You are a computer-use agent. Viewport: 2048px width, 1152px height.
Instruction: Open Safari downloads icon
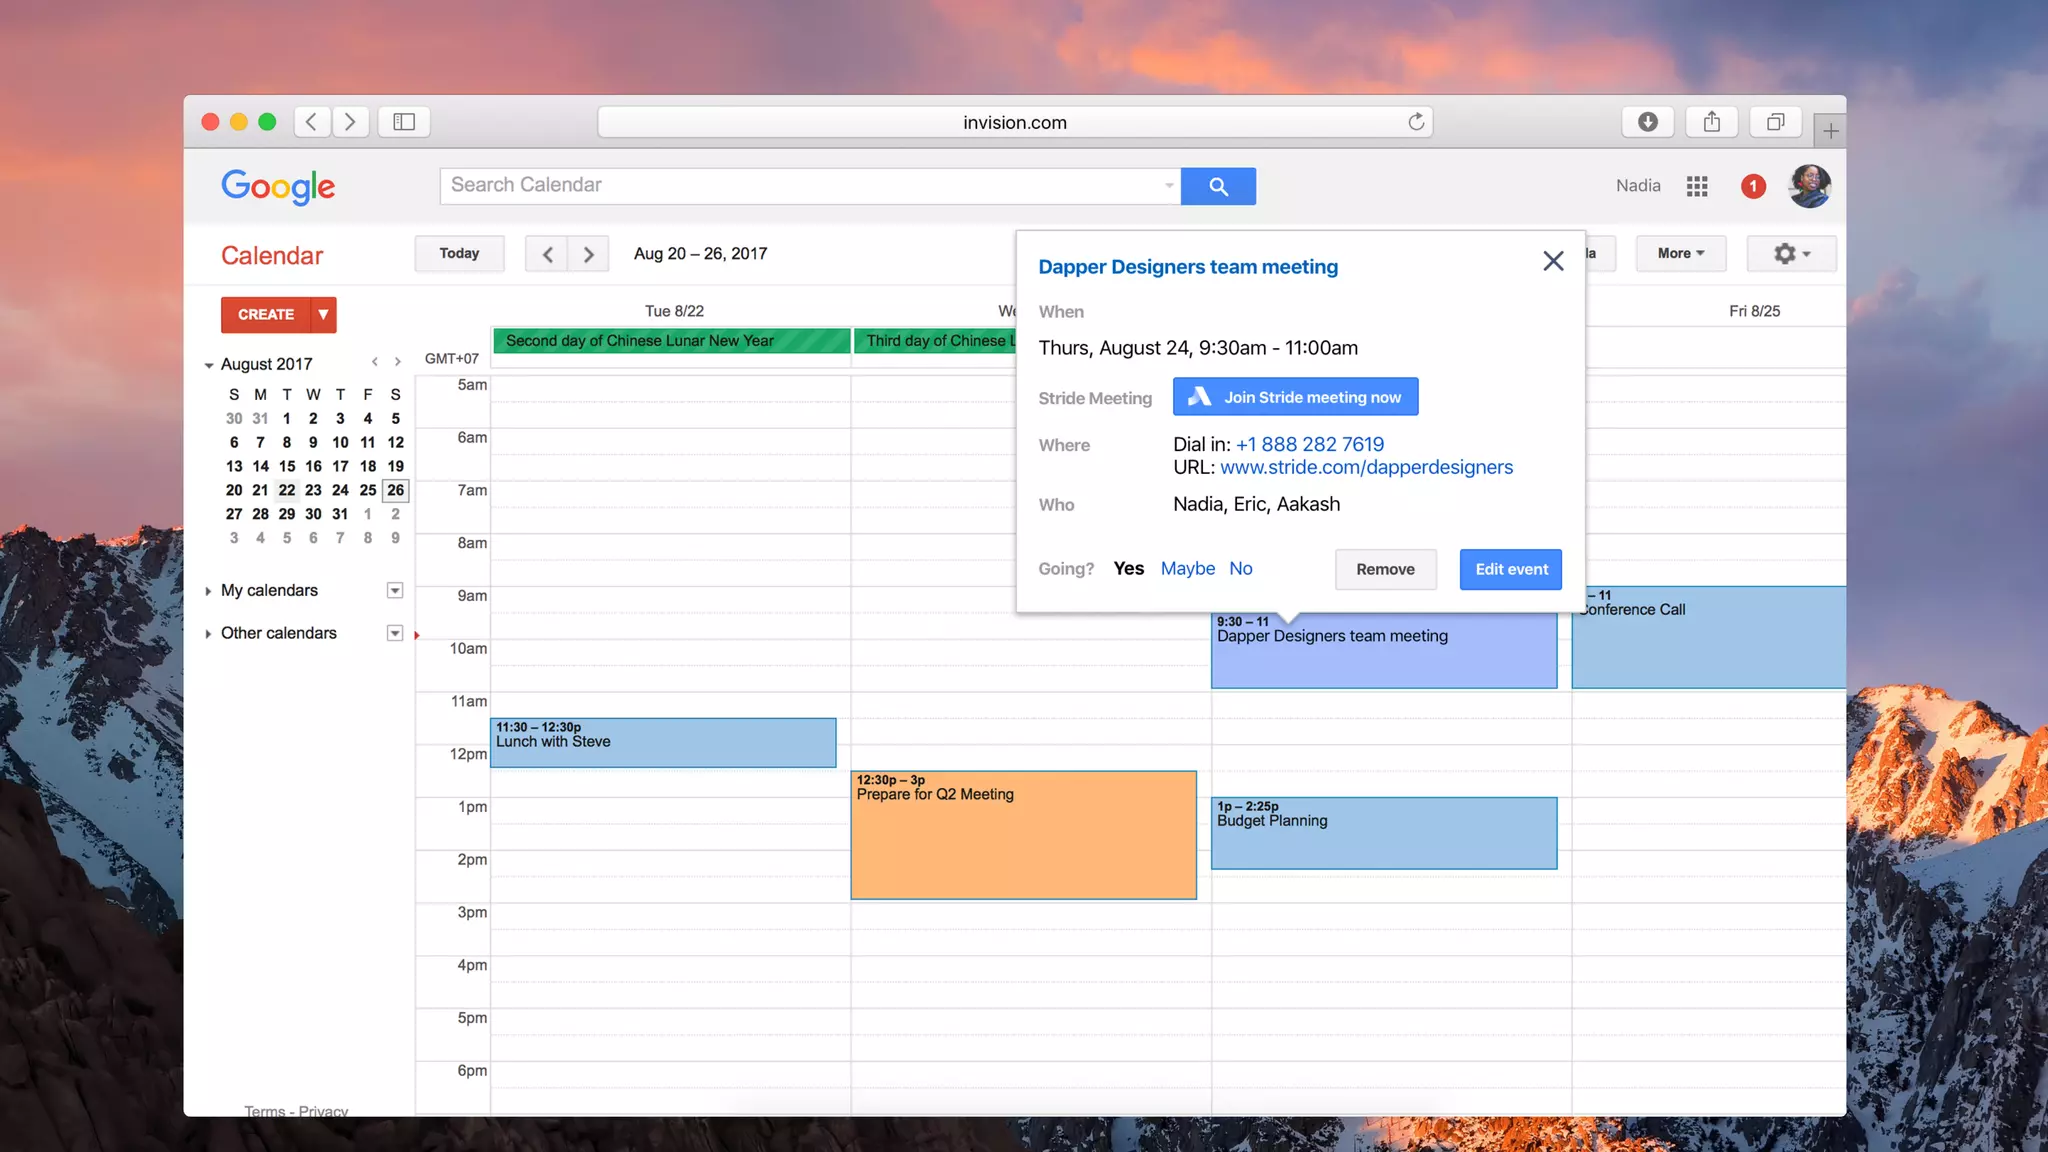[1648, 122]
